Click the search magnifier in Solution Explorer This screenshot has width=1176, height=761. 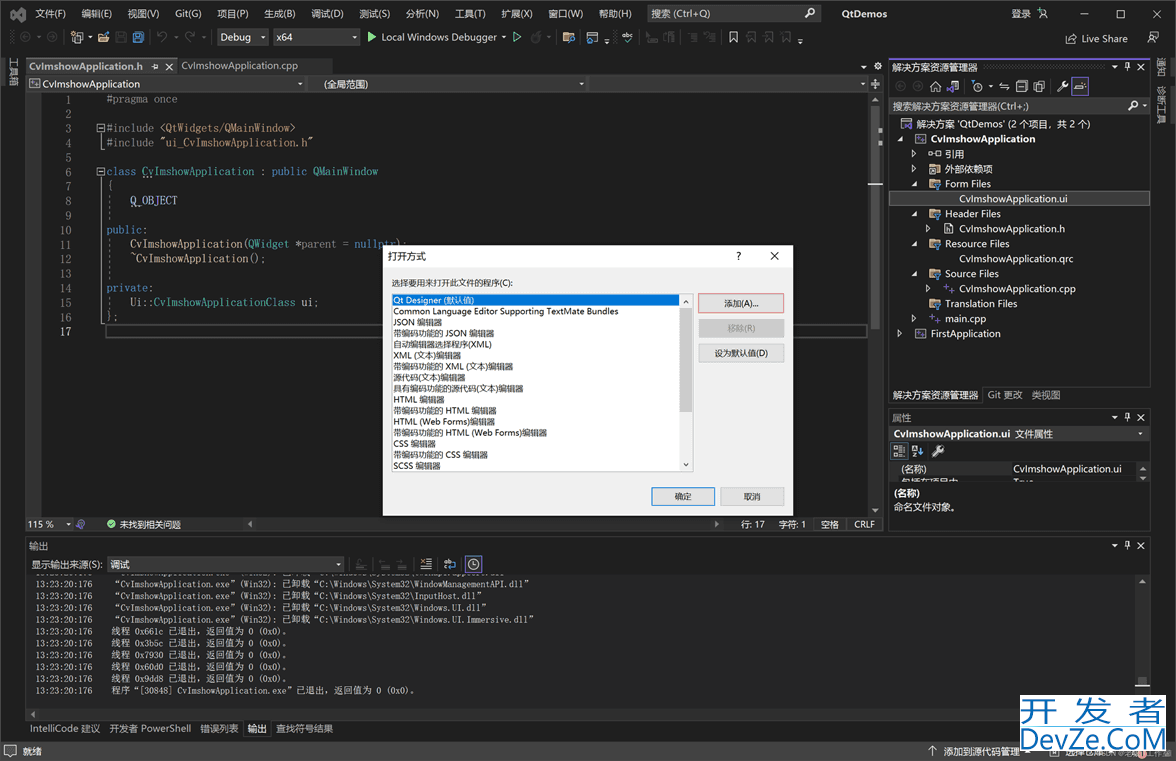[1132, 106]
